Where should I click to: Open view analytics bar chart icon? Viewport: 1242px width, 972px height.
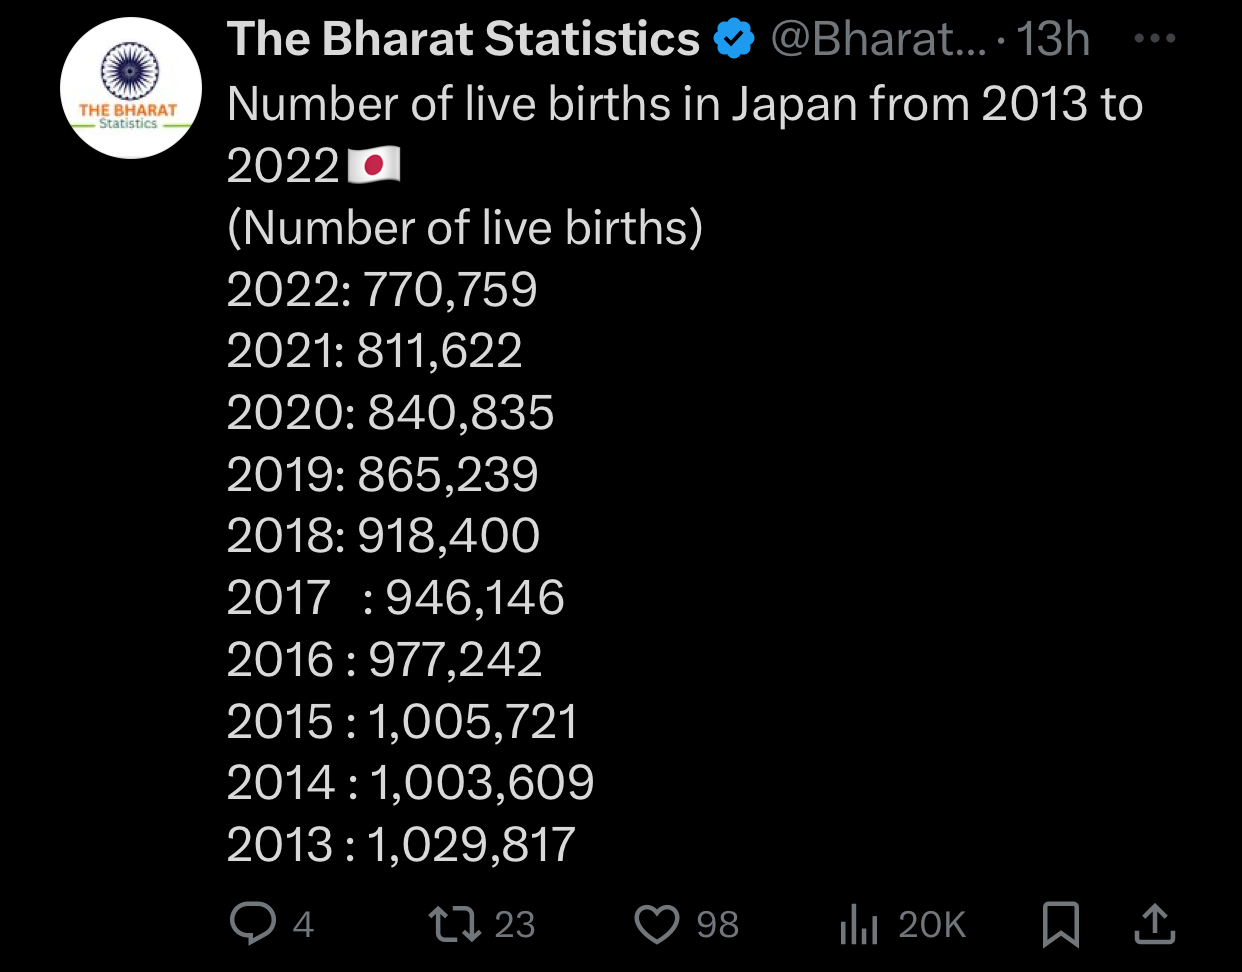[x=859, y=924]
